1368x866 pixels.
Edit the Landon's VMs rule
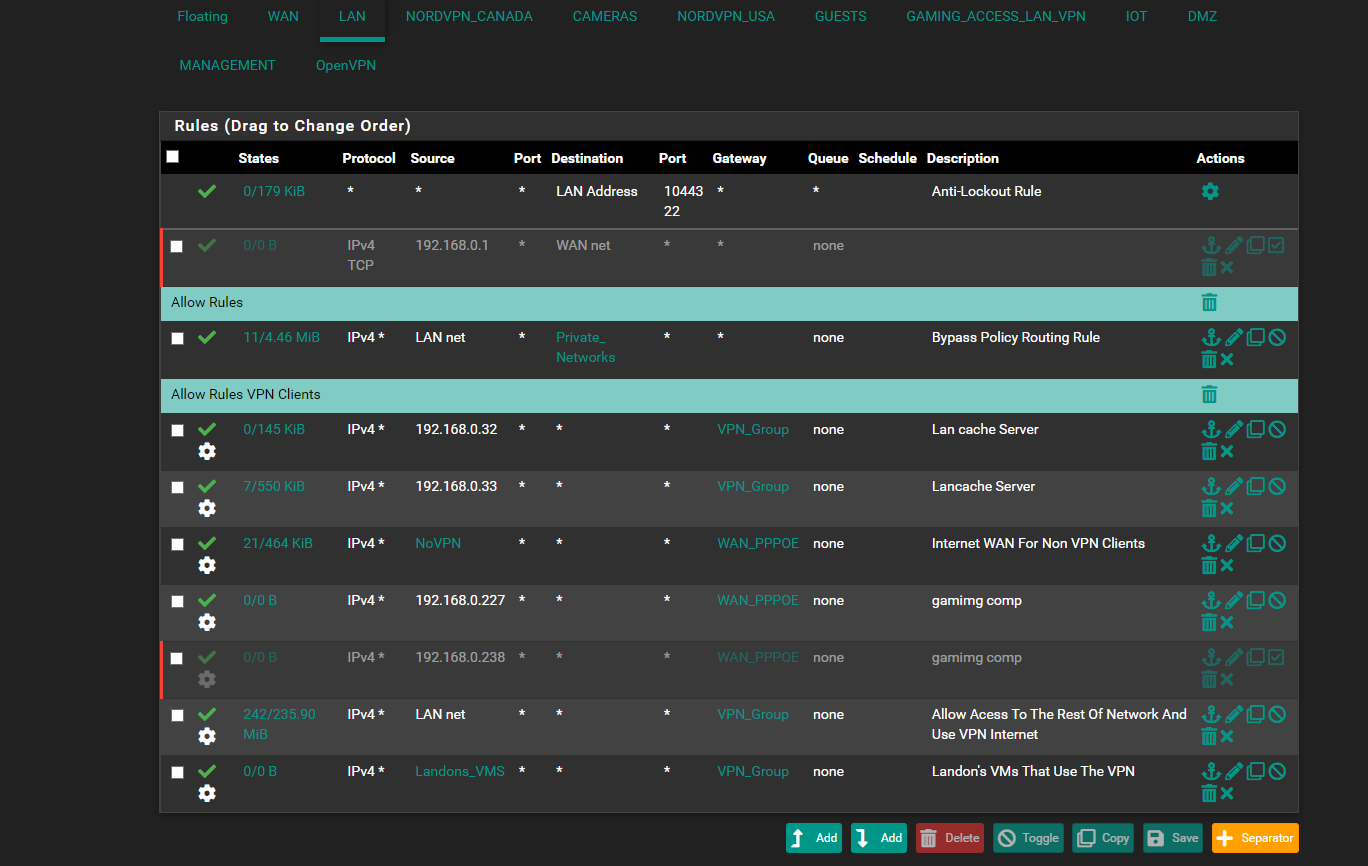1234,771
